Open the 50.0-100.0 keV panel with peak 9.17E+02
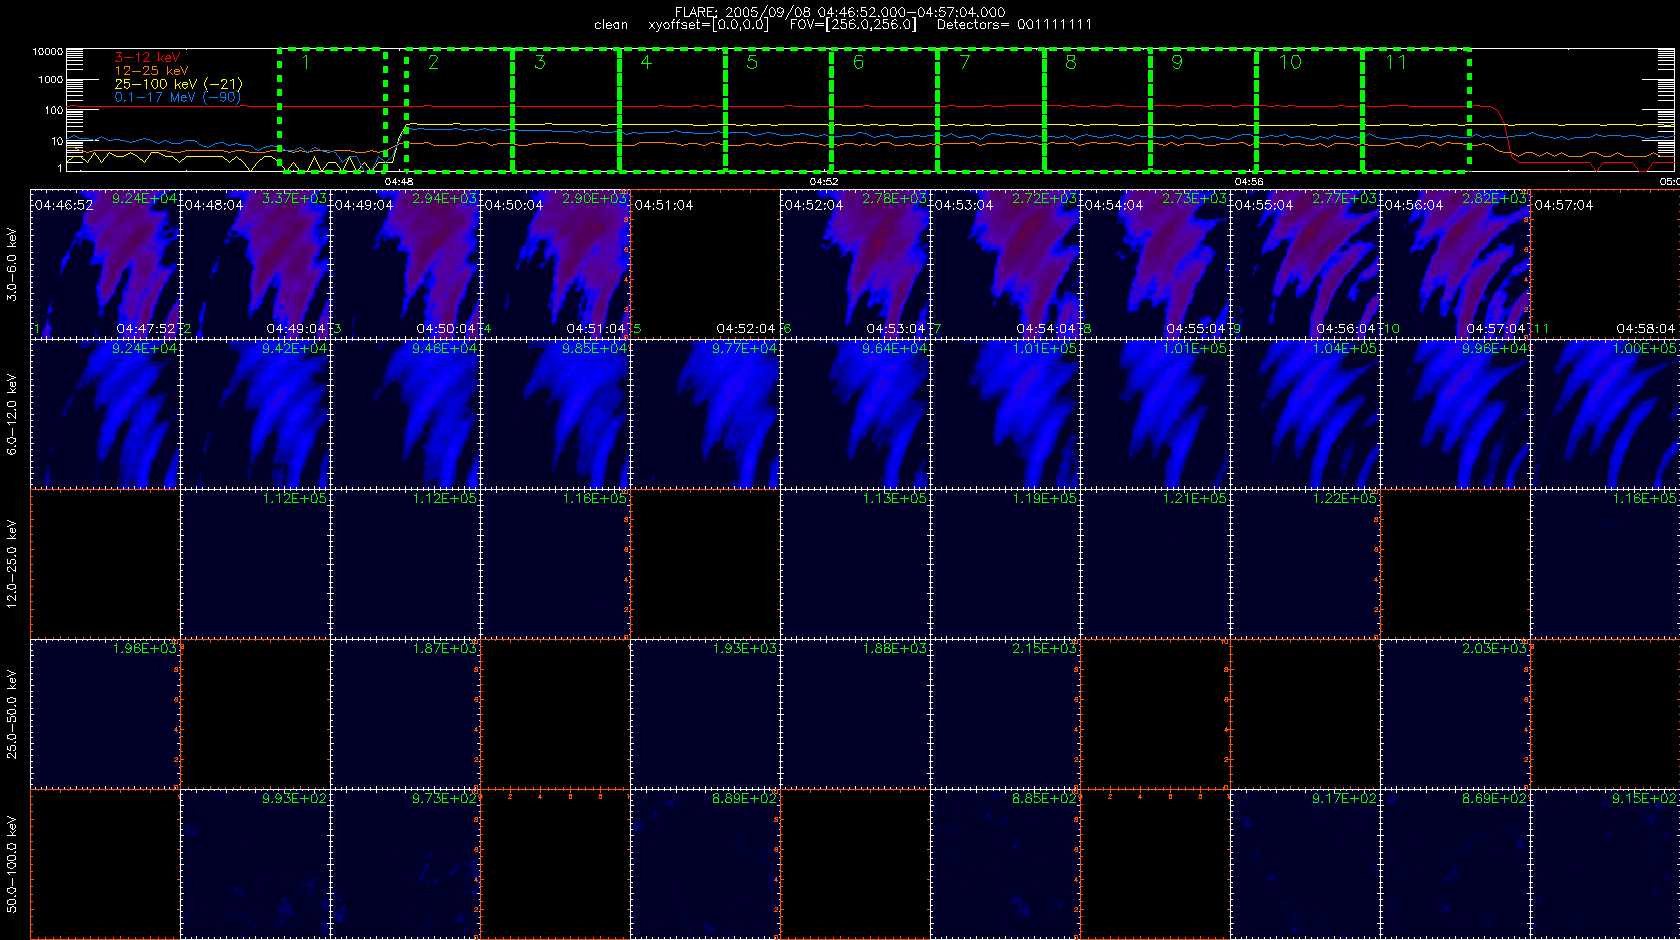 point(1306,864)
